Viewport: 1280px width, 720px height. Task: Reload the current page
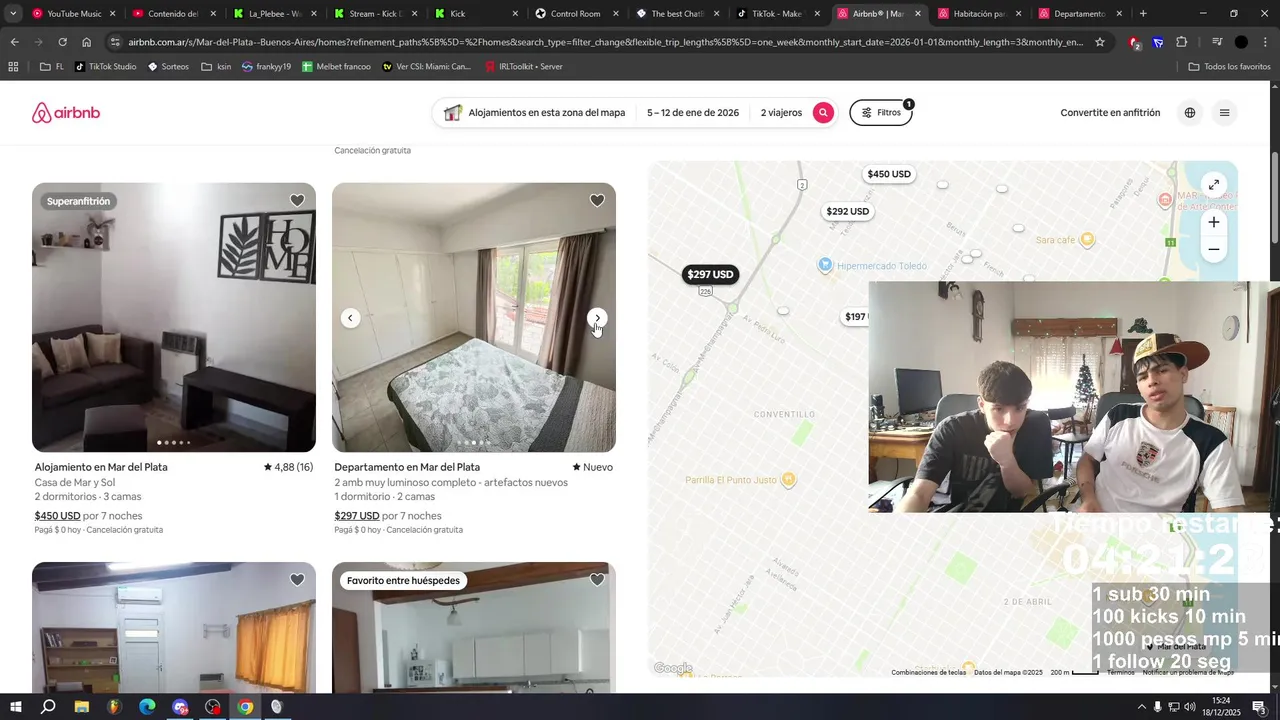(62, 42)
